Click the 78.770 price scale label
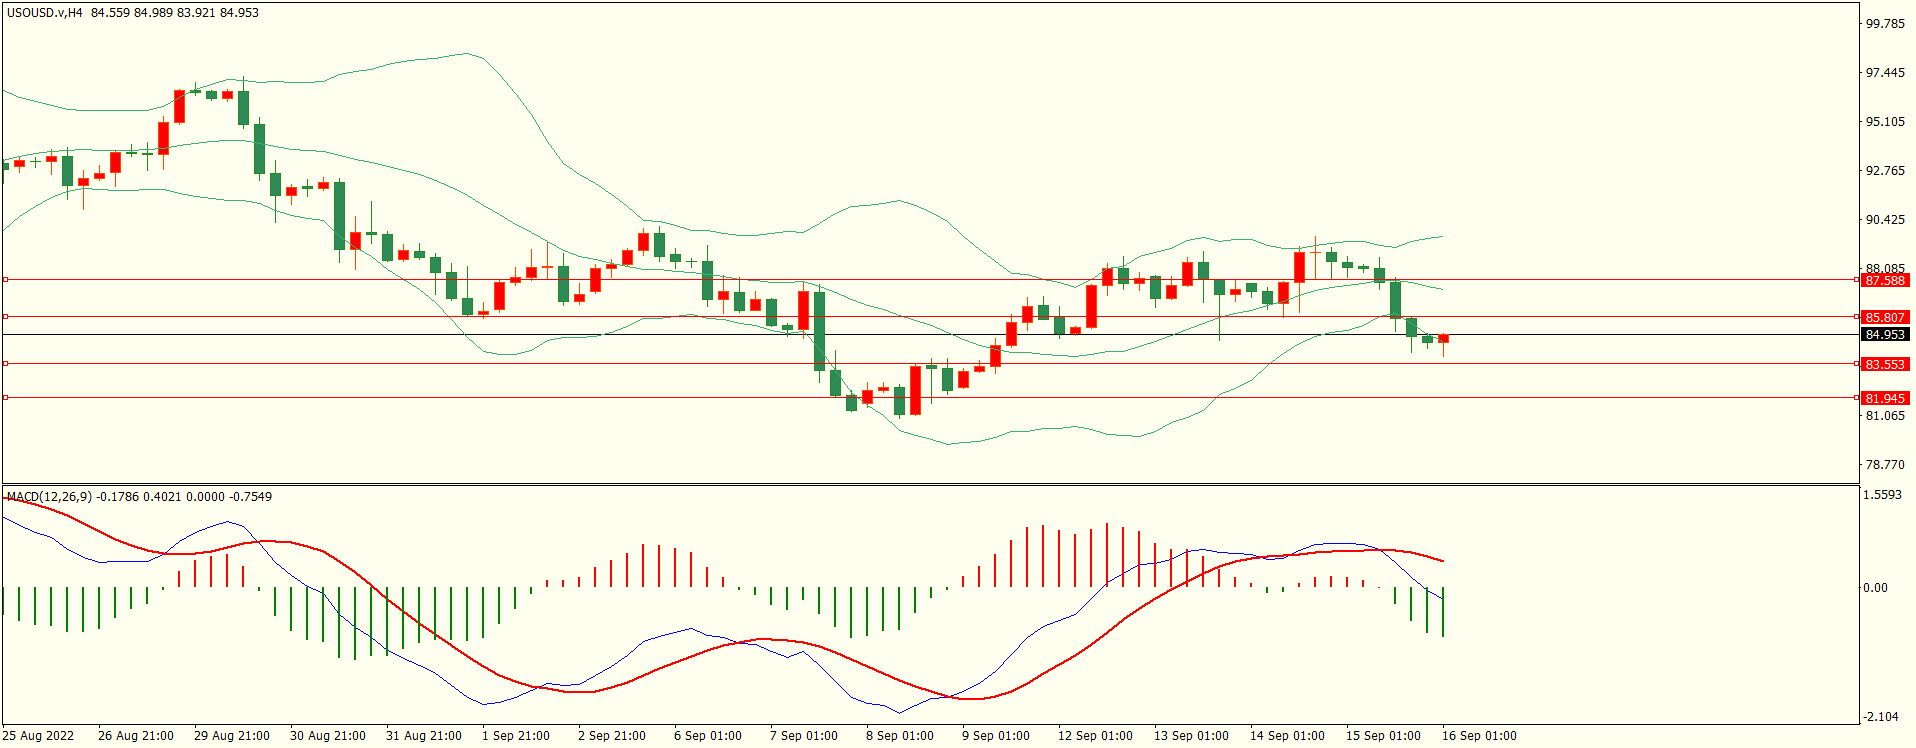1916x748 pixels. 1885,465
